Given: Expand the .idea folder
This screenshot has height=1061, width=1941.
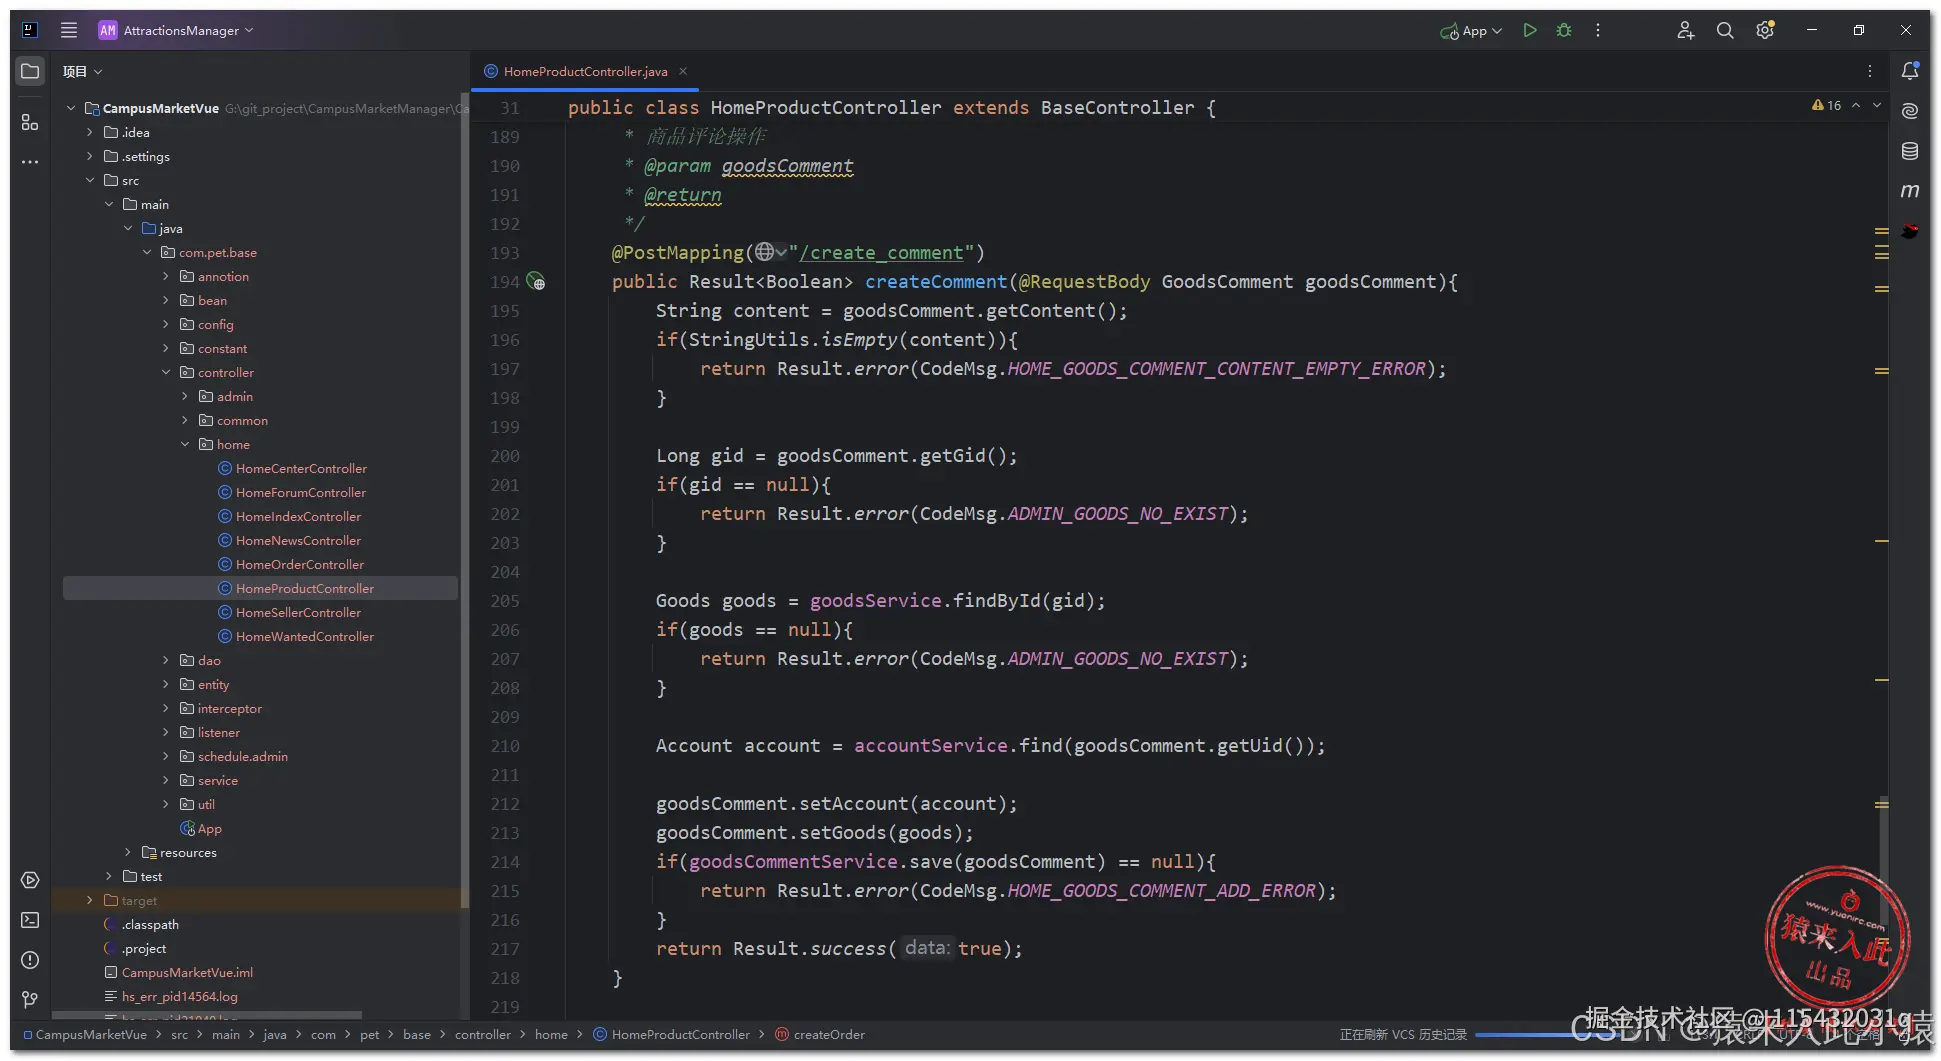Looking at the screenshot, I should point(90,132).
